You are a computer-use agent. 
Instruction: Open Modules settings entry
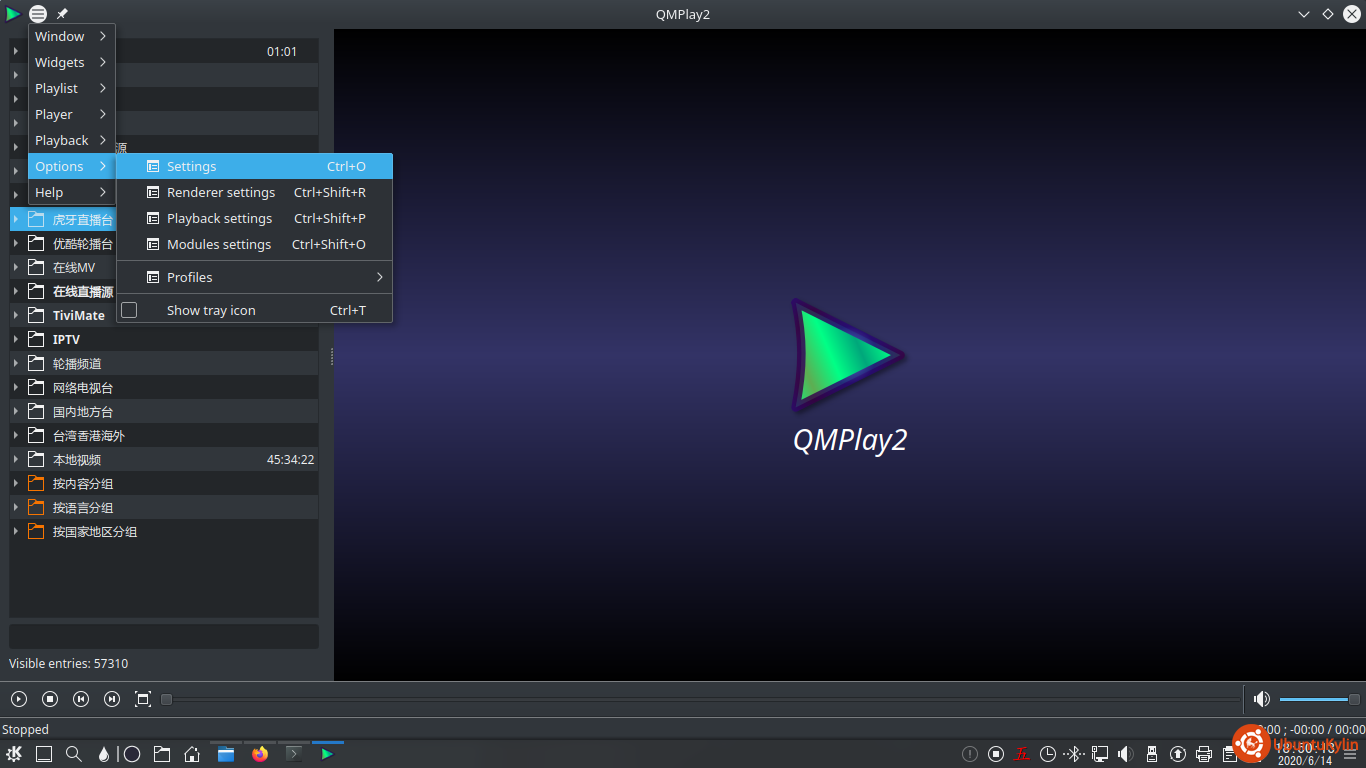tap(255, 244)
